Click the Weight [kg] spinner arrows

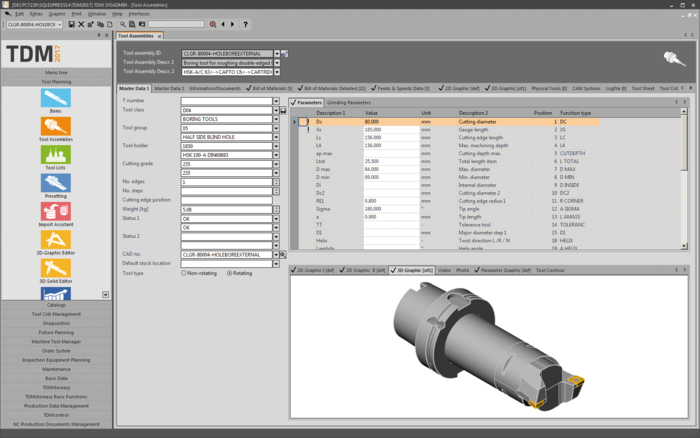tap(276, 209)
